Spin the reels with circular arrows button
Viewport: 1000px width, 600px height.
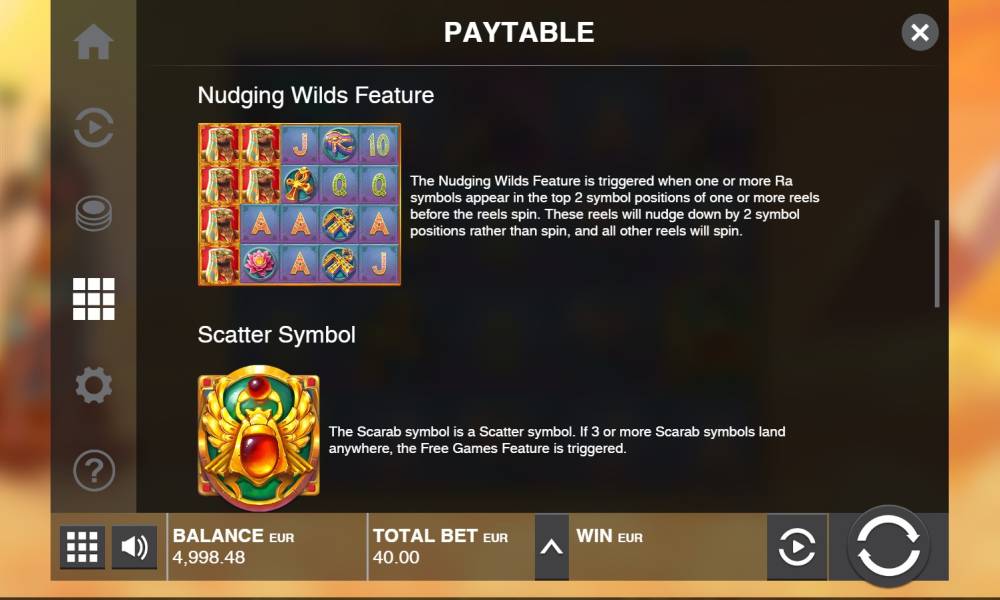888,546
